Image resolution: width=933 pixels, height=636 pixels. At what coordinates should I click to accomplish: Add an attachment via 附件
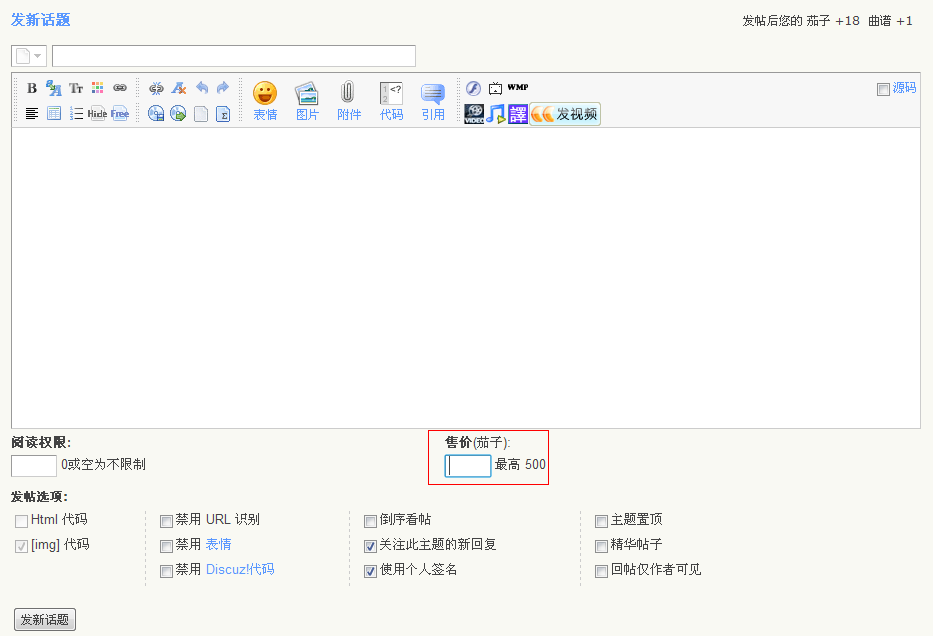coord(349,102)
